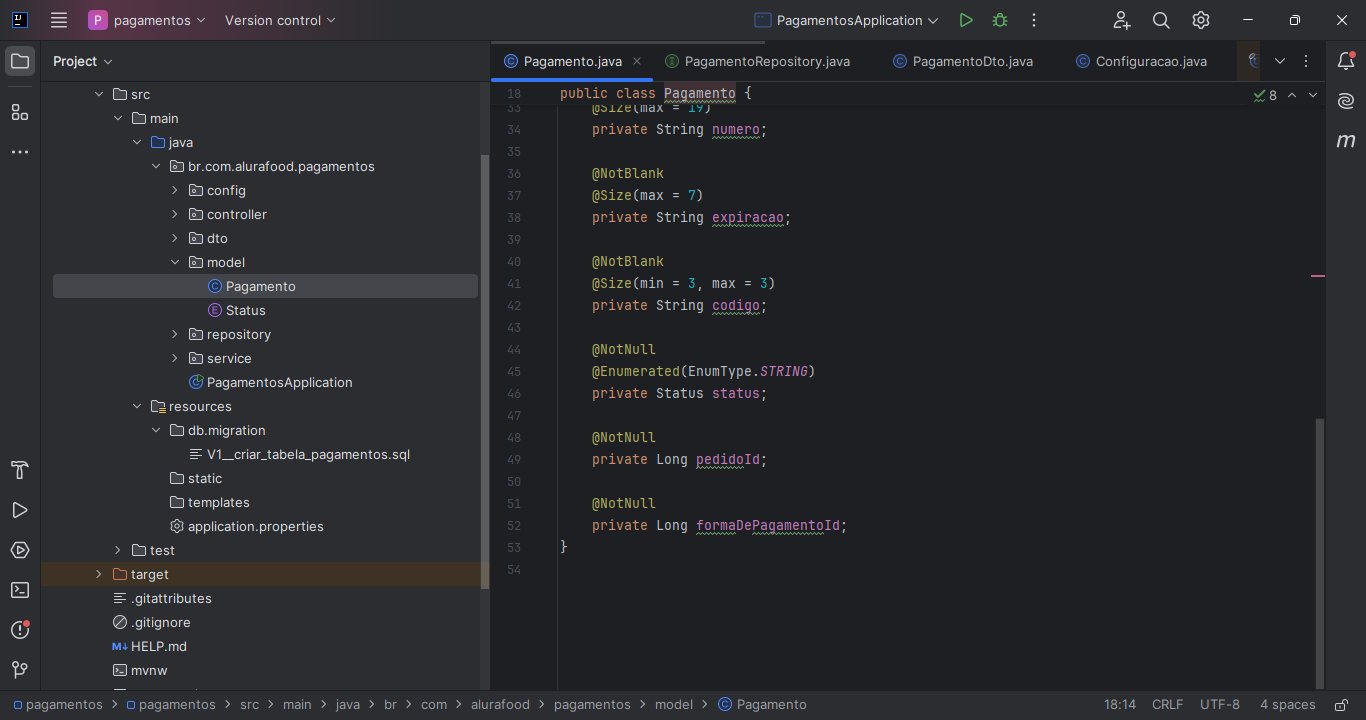1366x720 pixels.
Task: Open IDE settings gear icon
Action: (x=1201, y=20)
